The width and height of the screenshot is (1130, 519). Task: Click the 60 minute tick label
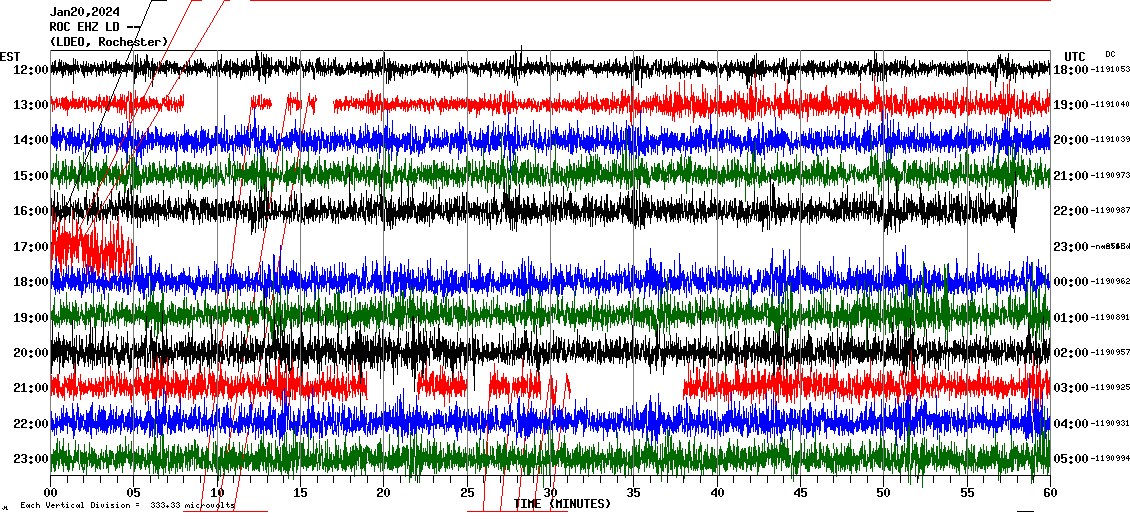pyautogui.click(x=1050, y=493)
